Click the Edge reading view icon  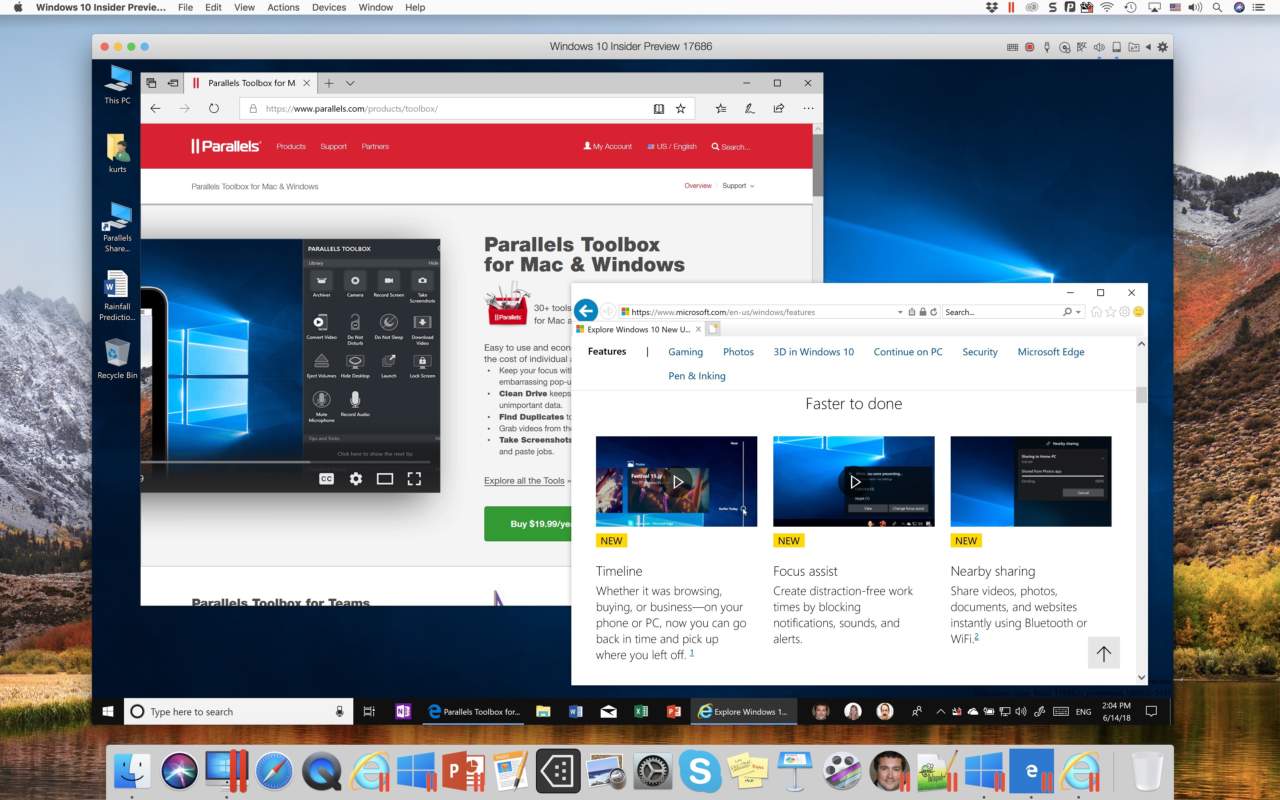click(658, 108)
